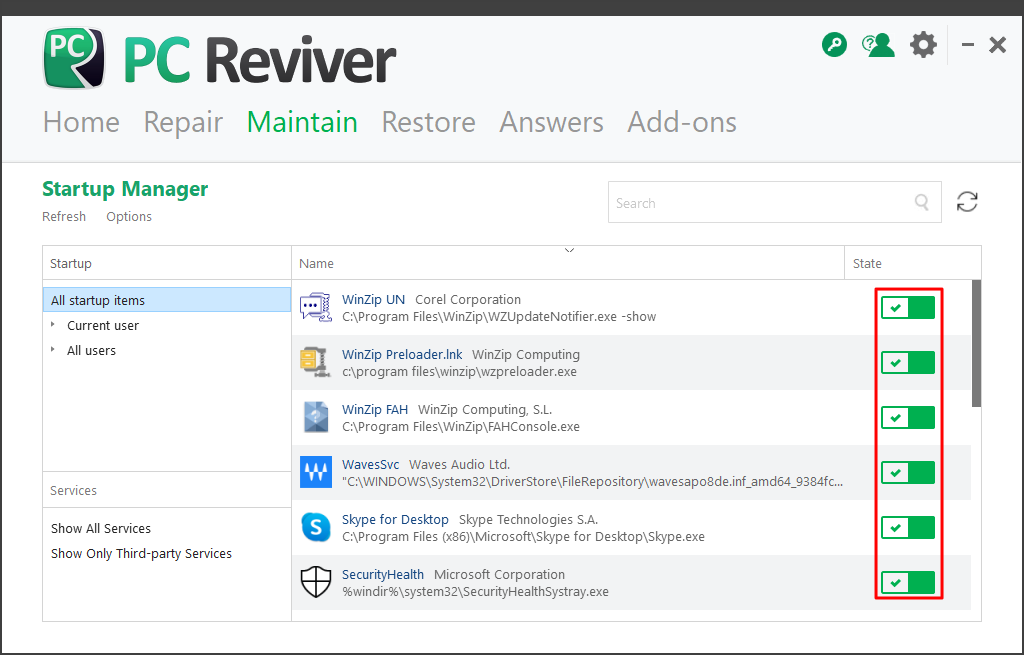
Task: Click the WinZip Computing, S.L. publisher text
Action: [485, 409]
